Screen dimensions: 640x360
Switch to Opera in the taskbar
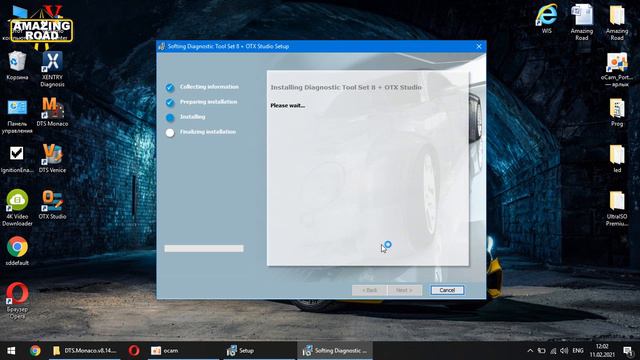[134, 351]
